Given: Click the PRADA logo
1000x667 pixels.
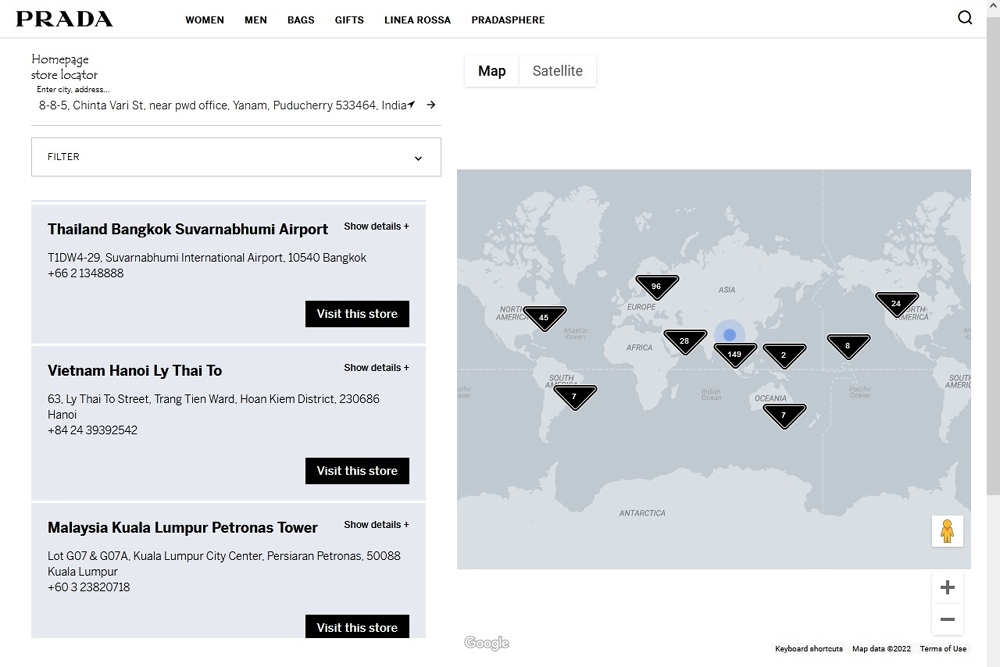Looking at the screenshot, I should click(x=63, y=17).
